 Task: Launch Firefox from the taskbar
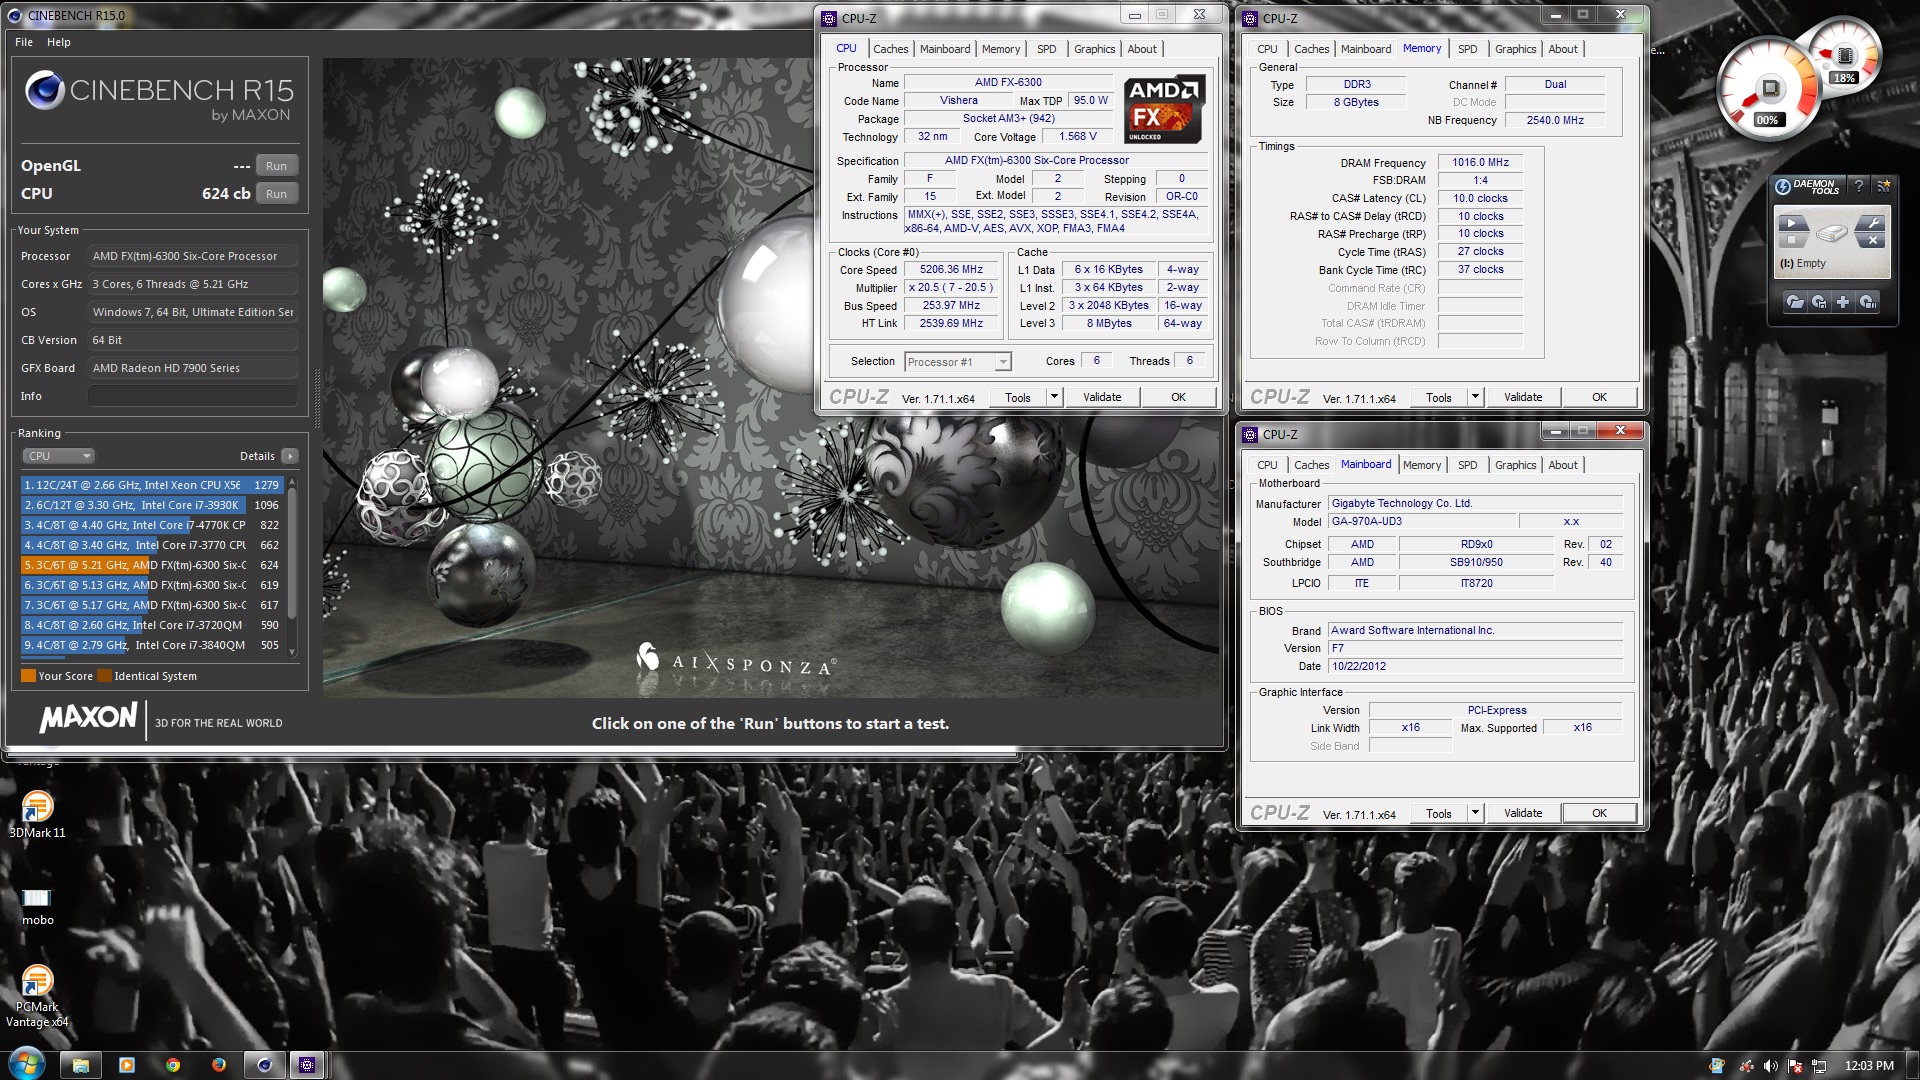click(219, 1065)
